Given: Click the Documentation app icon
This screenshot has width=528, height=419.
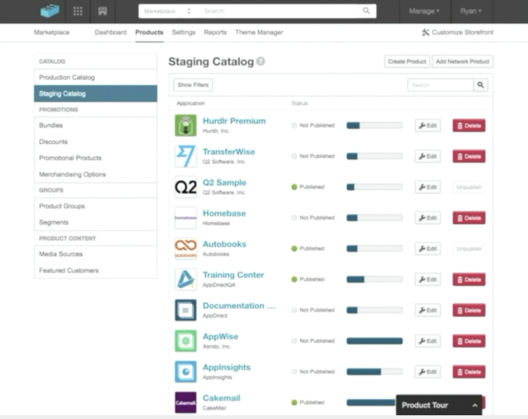Looking at the screenshot, I should 186,310.
